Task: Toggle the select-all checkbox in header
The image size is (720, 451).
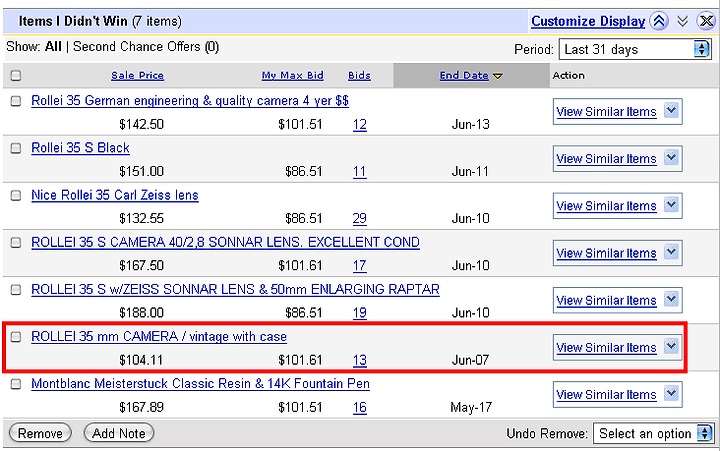Action: pyautogui.click(x=16, y=75)
